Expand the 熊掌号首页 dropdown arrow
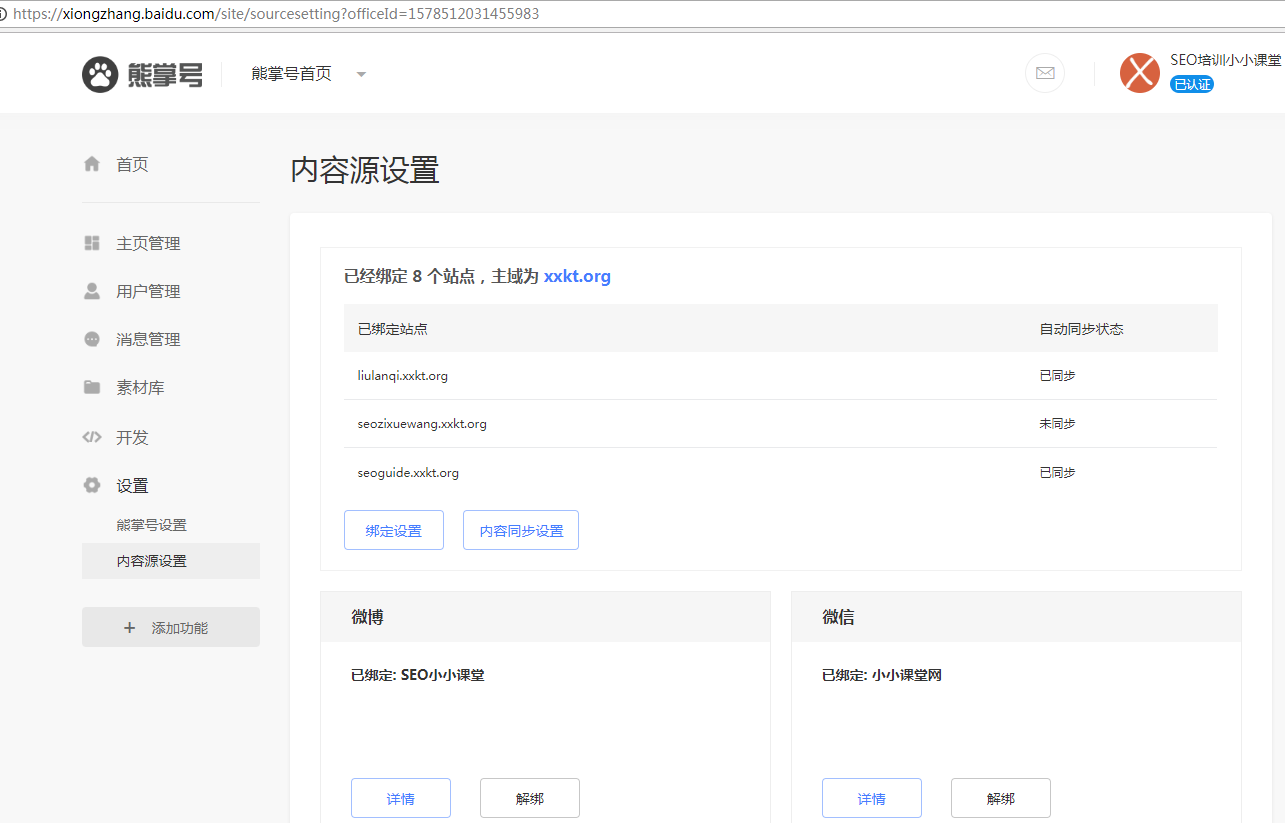 pyautogui.click(x=361, y=74)
